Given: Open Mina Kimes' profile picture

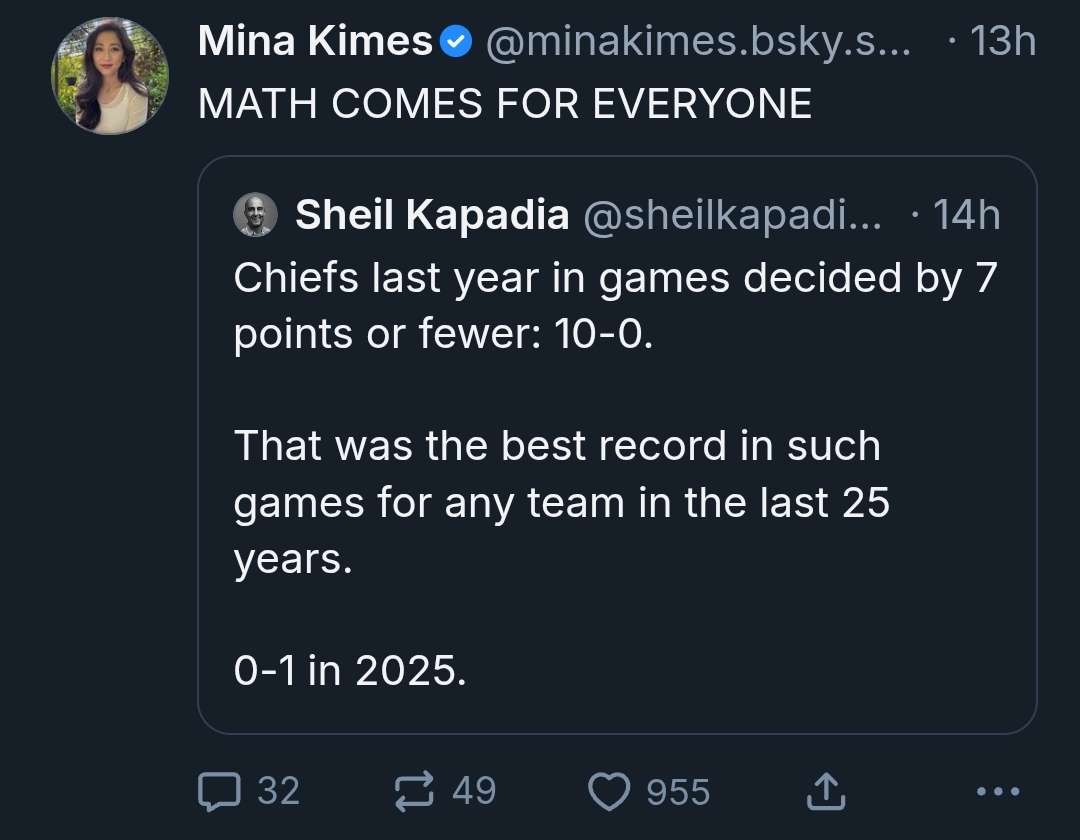Looking at the screenshot, I should click(x=110, y=76).
